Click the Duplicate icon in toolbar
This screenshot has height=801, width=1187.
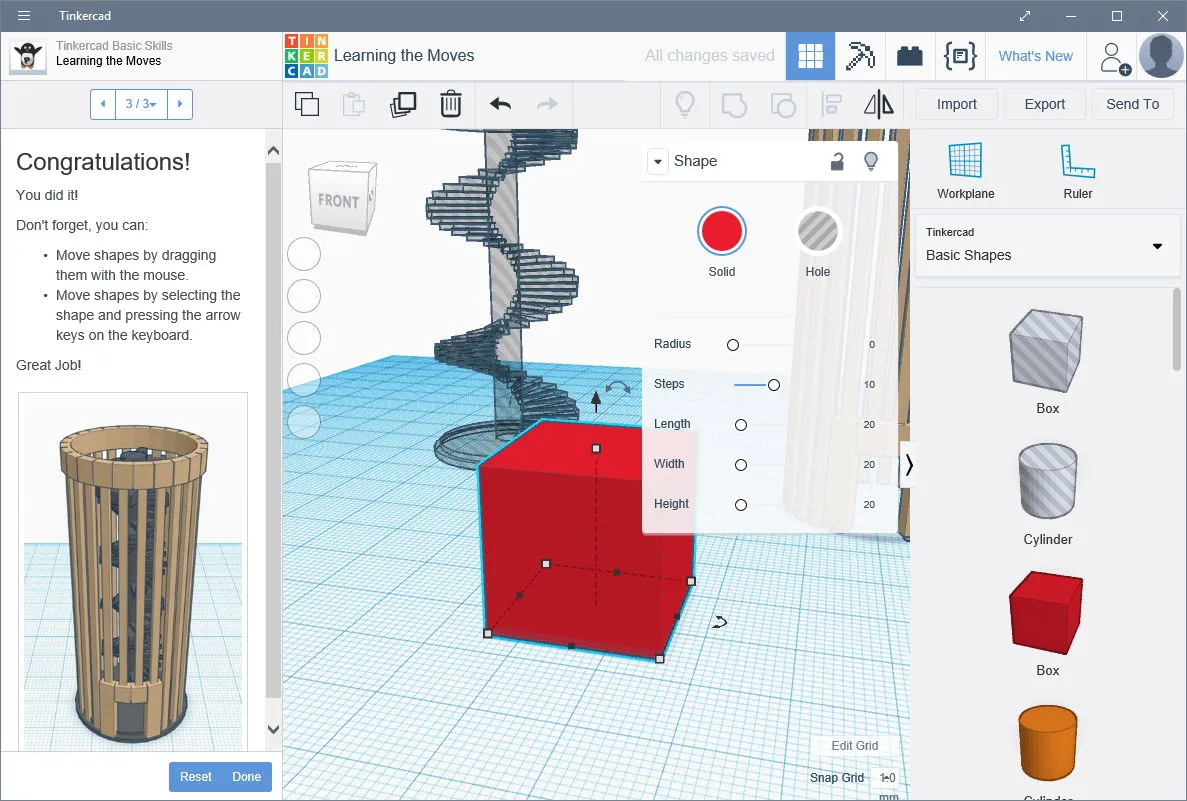[403, 104]
